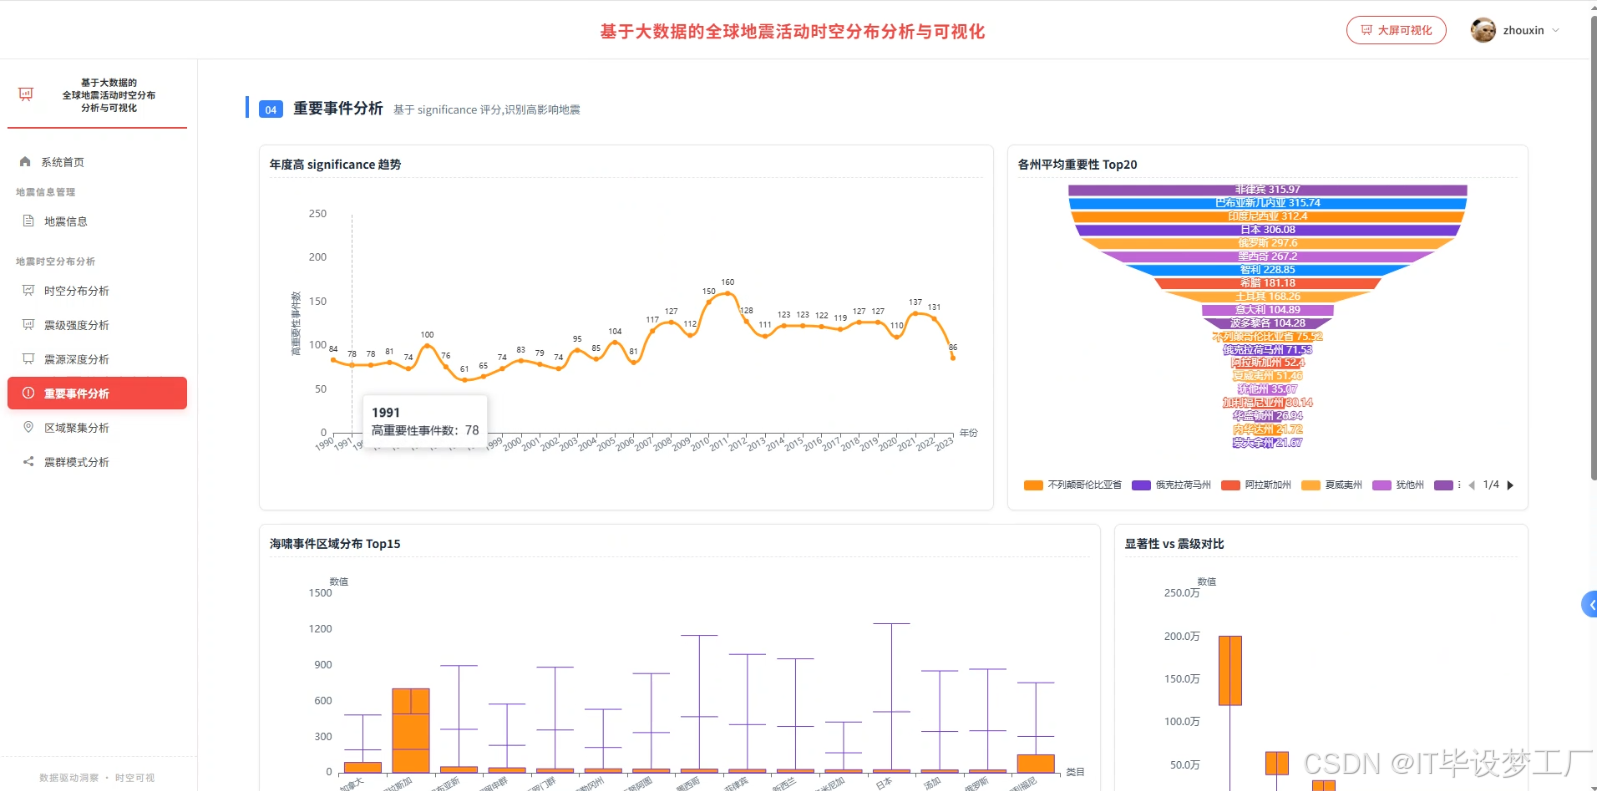Select the 意大利 104.89 funnel segment
Screen dimensions: 1597x791
1267,310
